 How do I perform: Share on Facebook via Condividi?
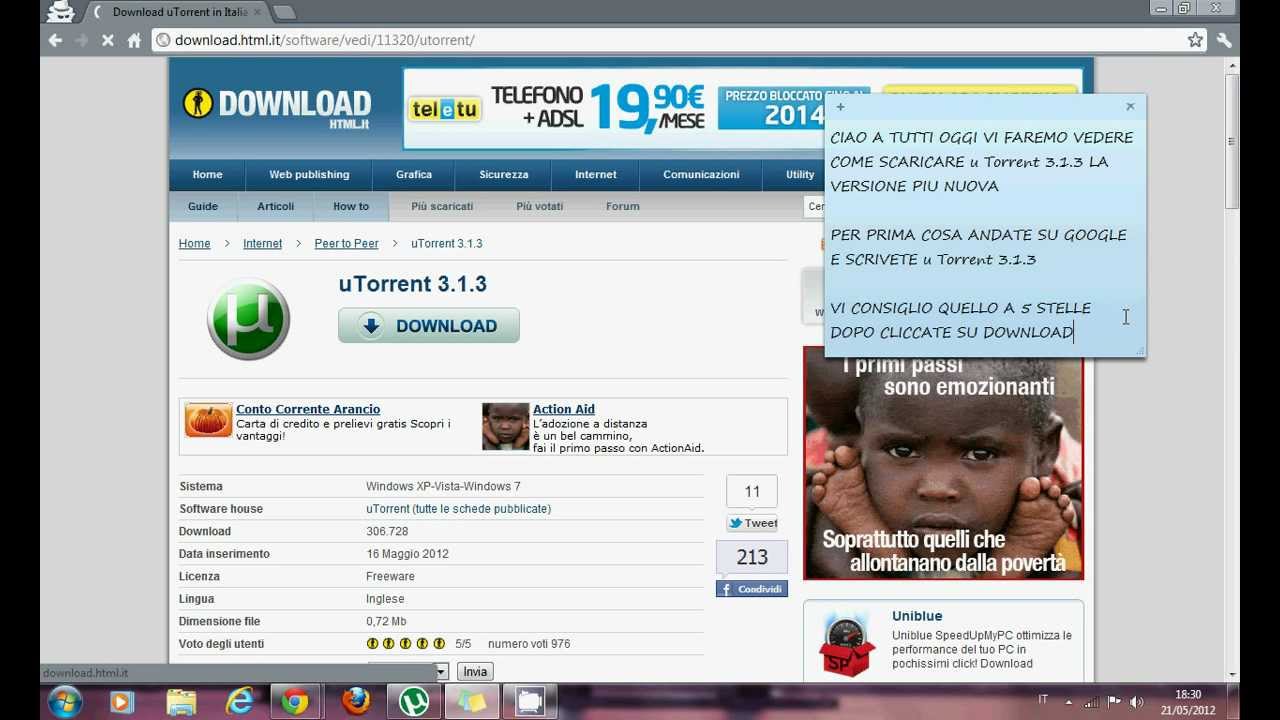[x=752, y=589]
